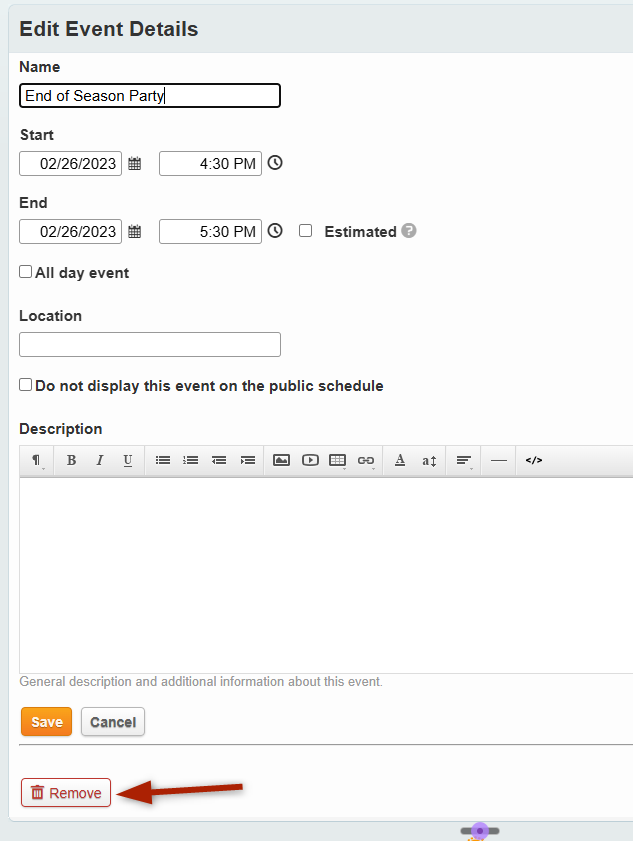Click the Remove event button

click(x=66, y=793)
